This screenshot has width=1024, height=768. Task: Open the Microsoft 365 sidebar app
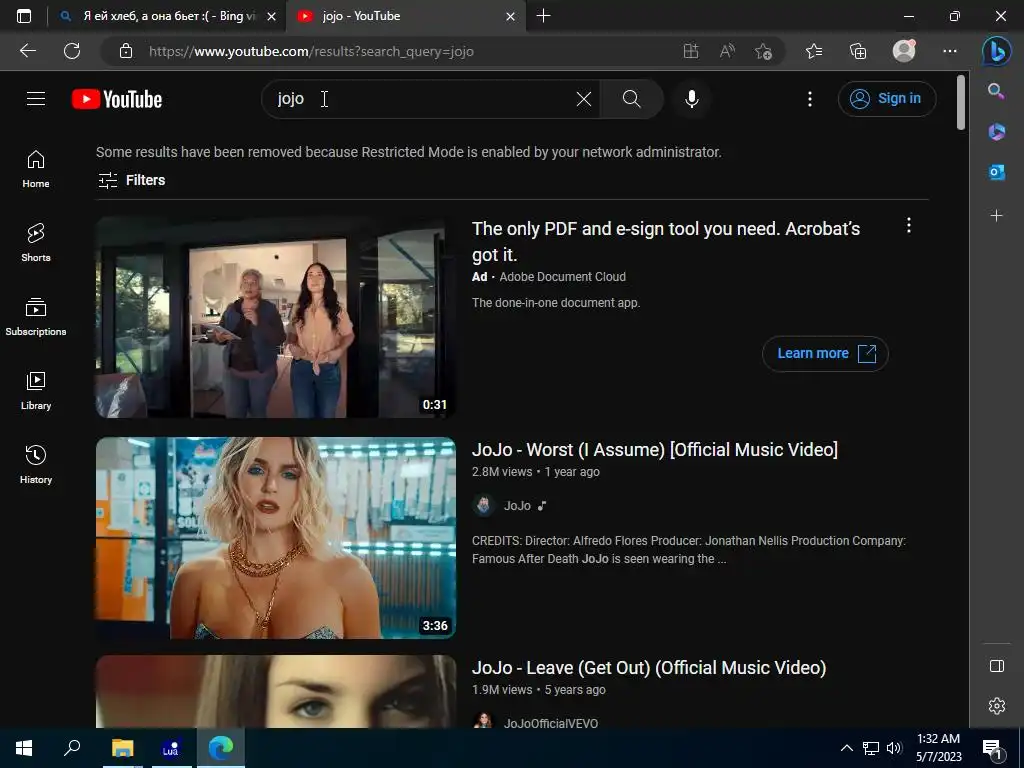coord(996,132)
